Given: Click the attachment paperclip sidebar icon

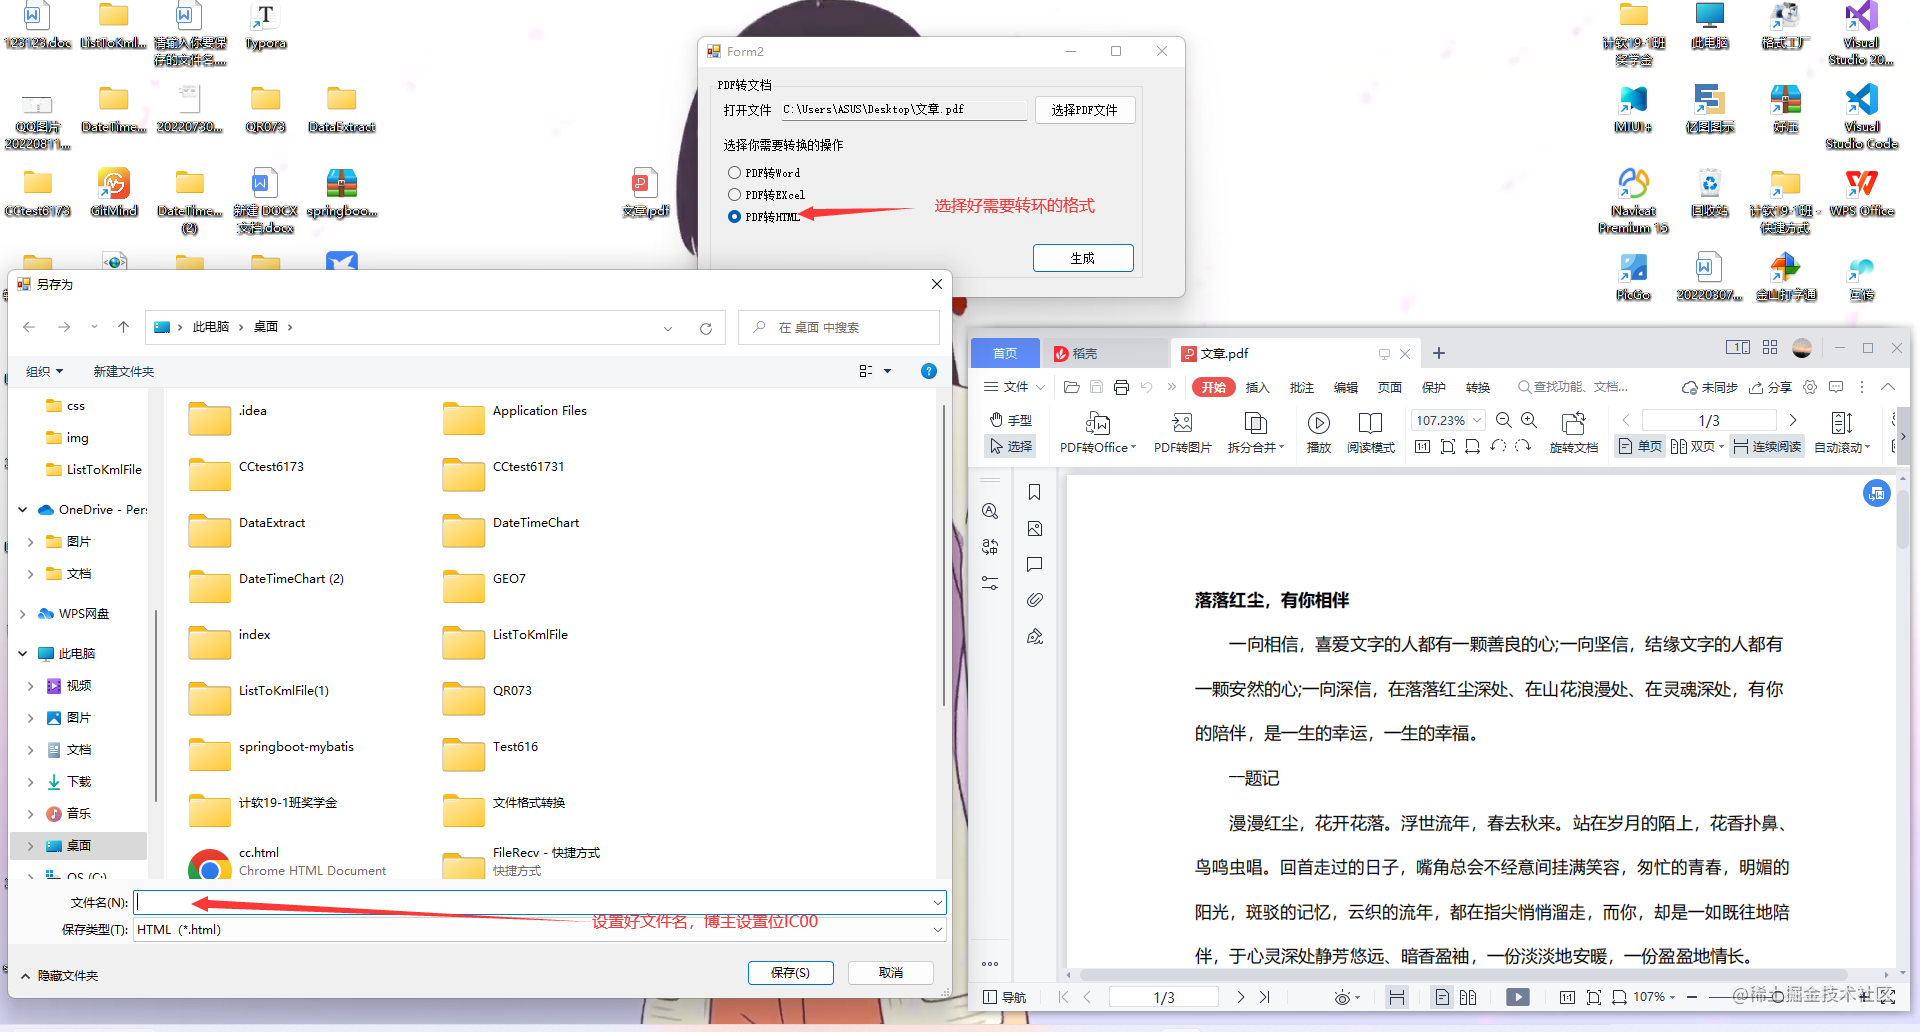Looking at the screenshot, I should 1034,600.
